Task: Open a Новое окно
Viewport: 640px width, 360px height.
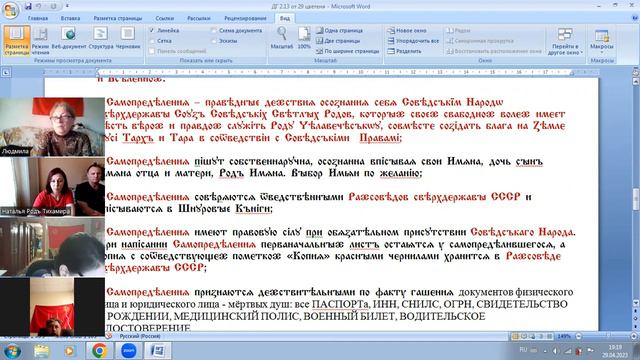Action: [x=407, y=31]
